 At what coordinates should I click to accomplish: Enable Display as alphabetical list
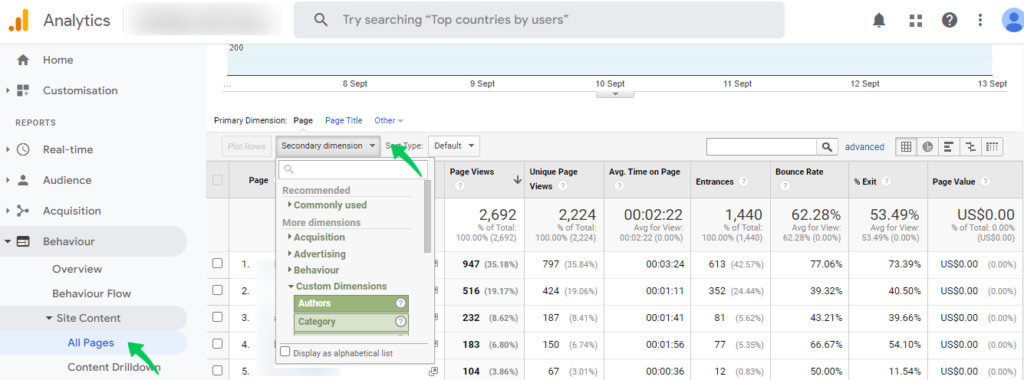click(285, 352)
